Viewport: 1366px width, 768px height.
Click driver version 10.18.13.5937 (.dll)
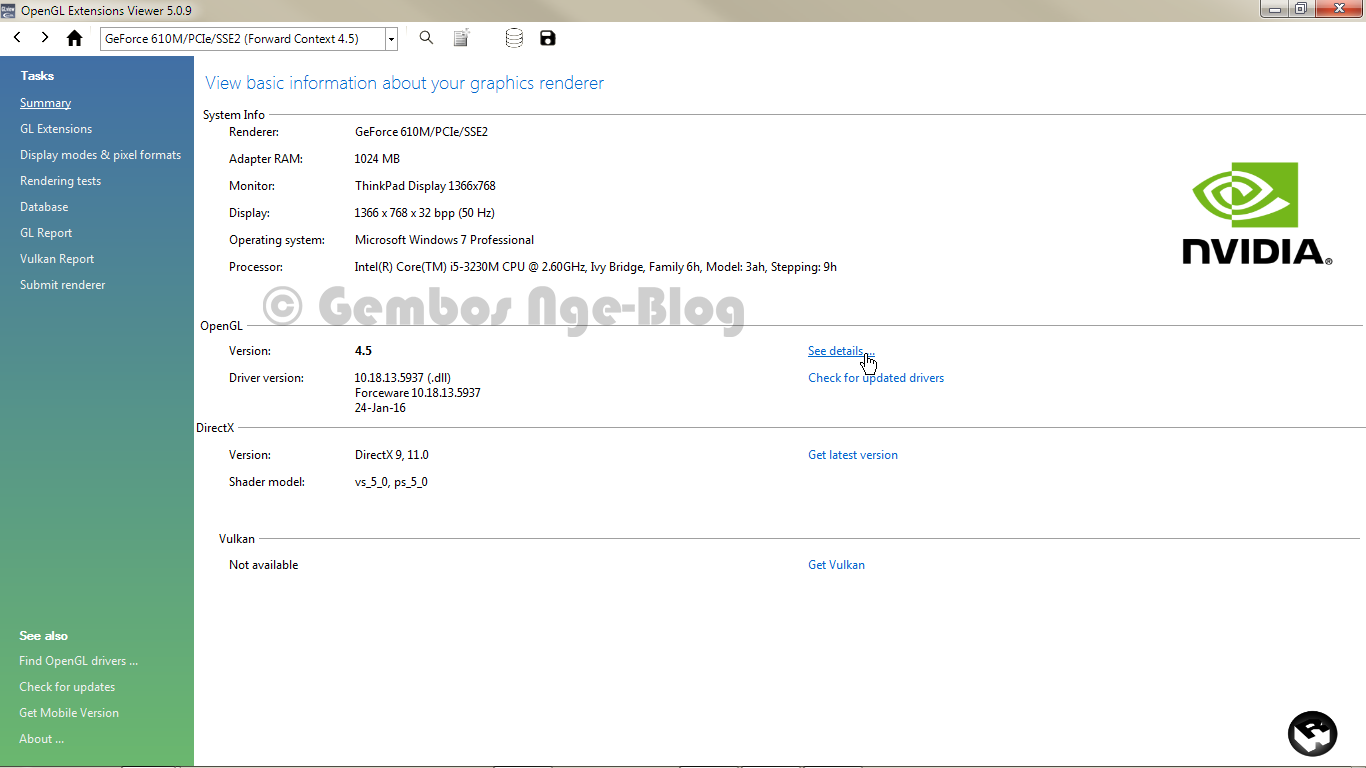pyautogui.click(x=402, y=378)
